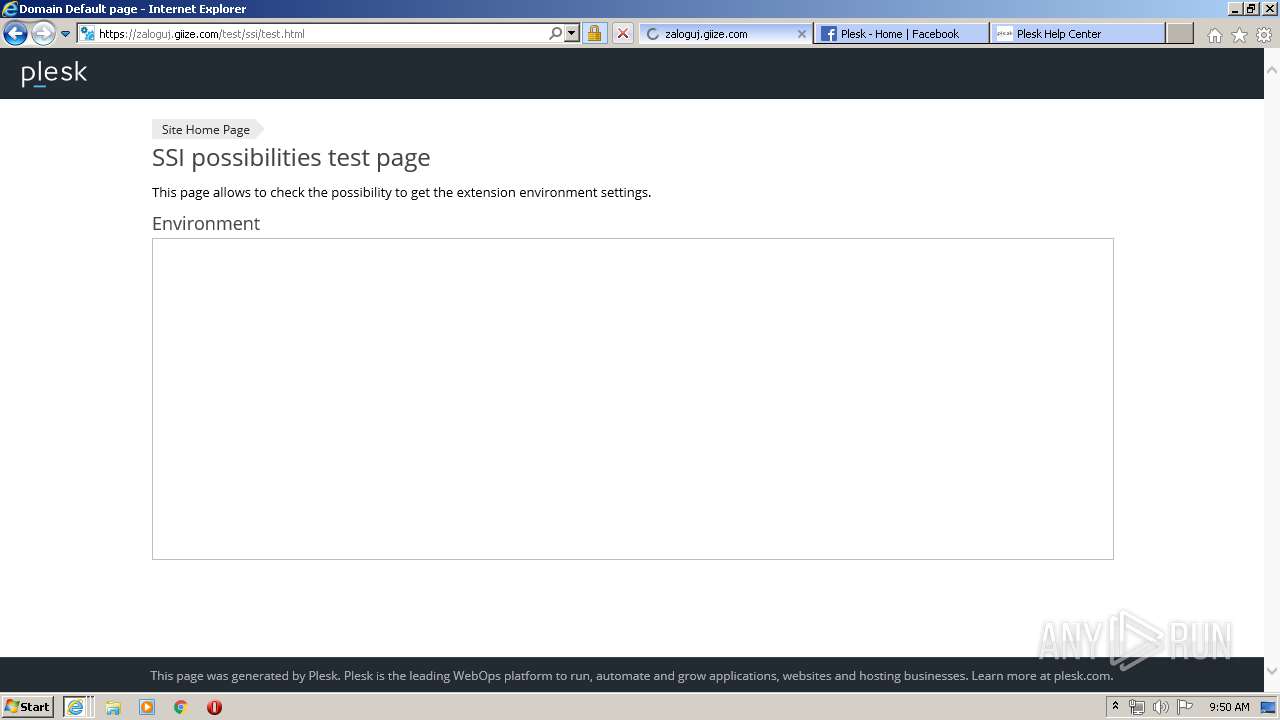Image resolution: width=1280 pixels, height=720 pixels.
Task: Click the Facebook favicon on the Plesk tab
Action: point(828,33)
